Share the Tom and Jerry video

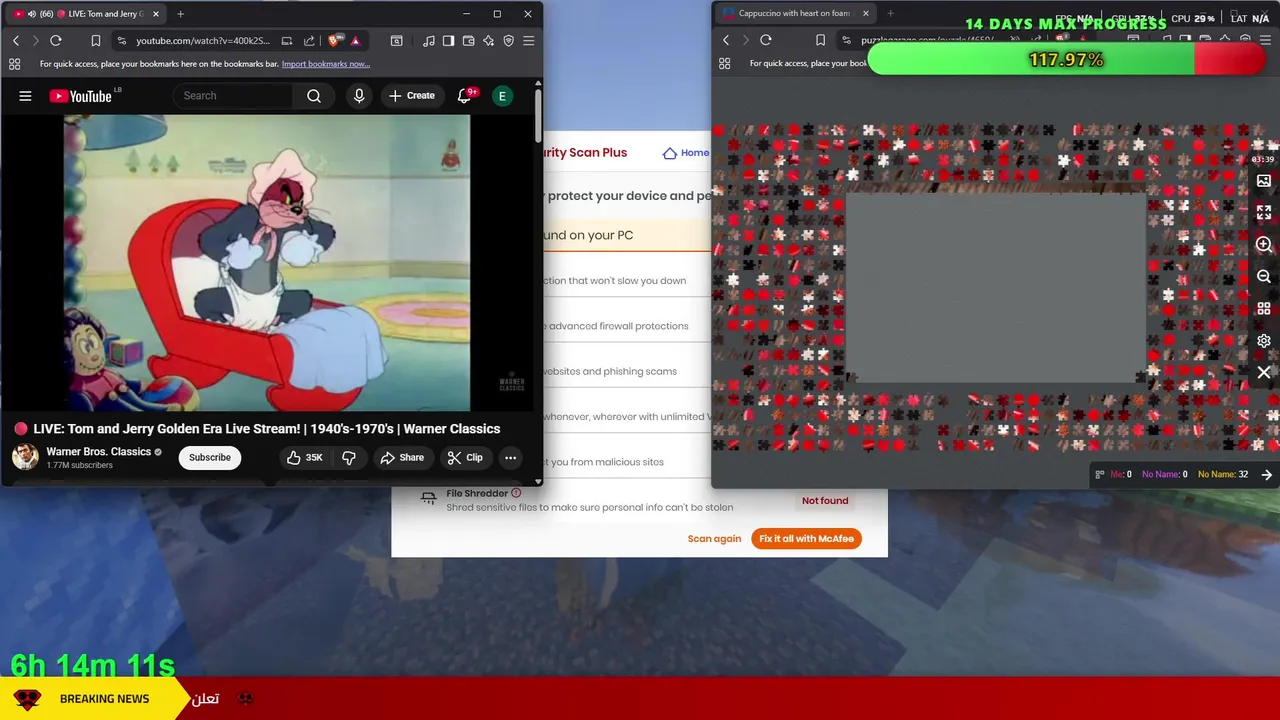[401, 458]
